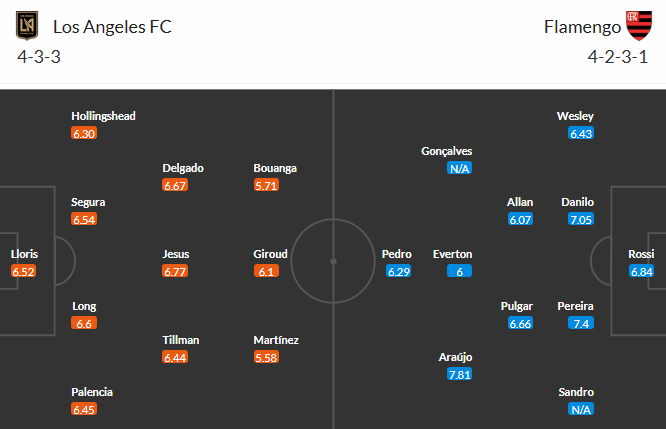
Task: Open Pereira's 7.4 rating badge
Action: point(580,323)
